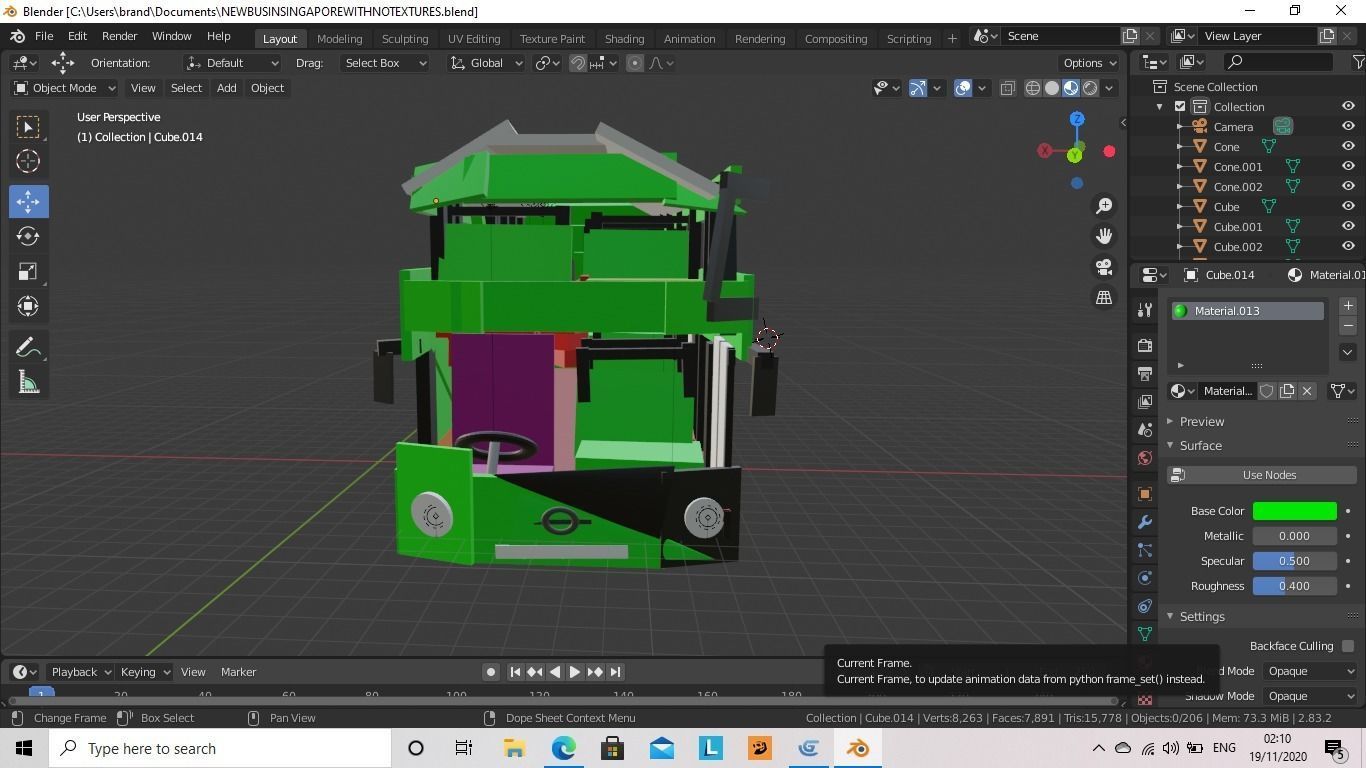Enable Backface Culling checkbox

point(1348,646)
